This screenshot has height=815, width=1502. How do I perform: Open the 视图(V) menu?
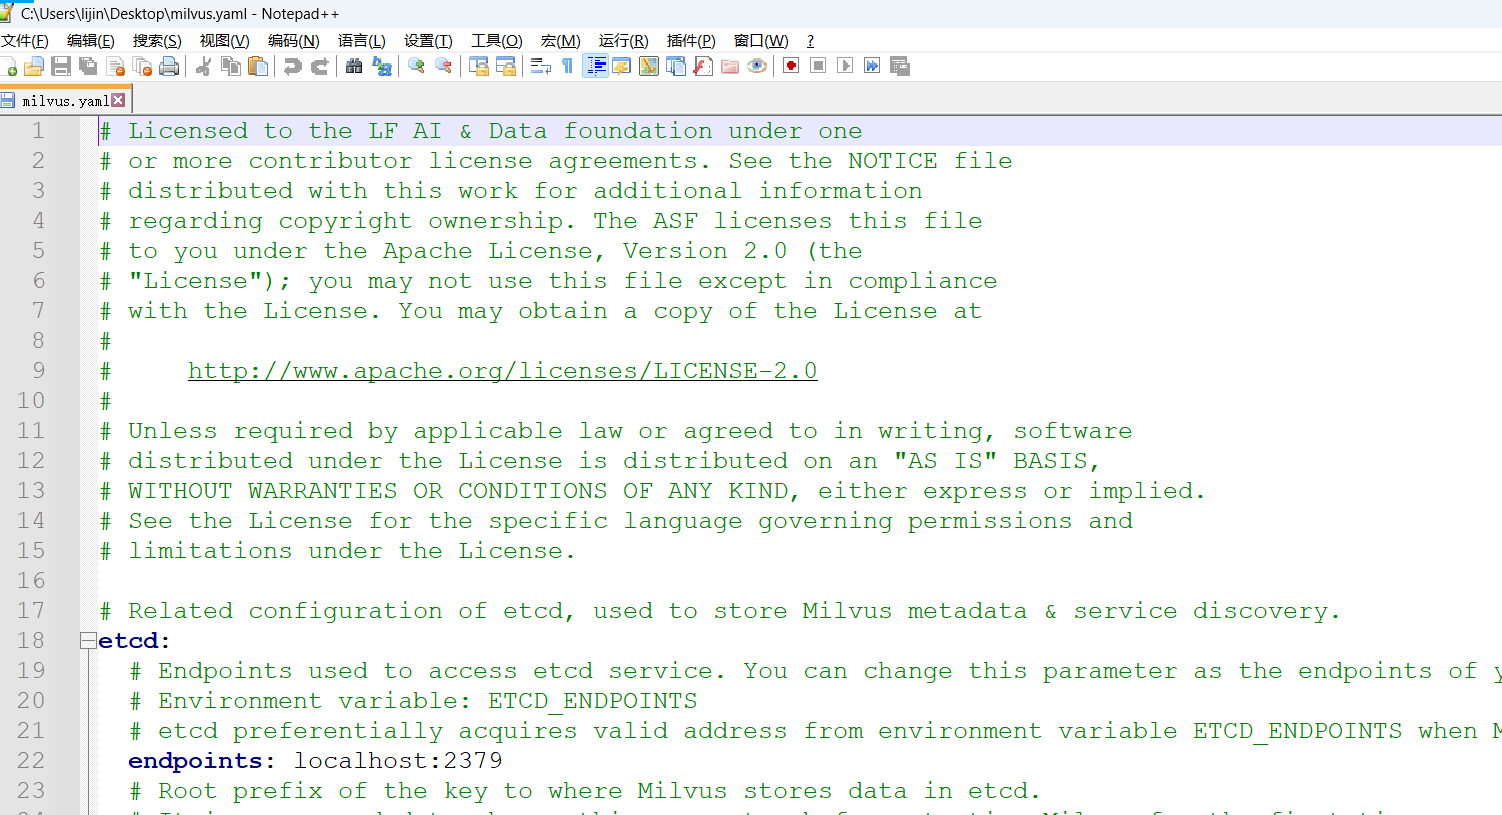click(x=224, y=41)
